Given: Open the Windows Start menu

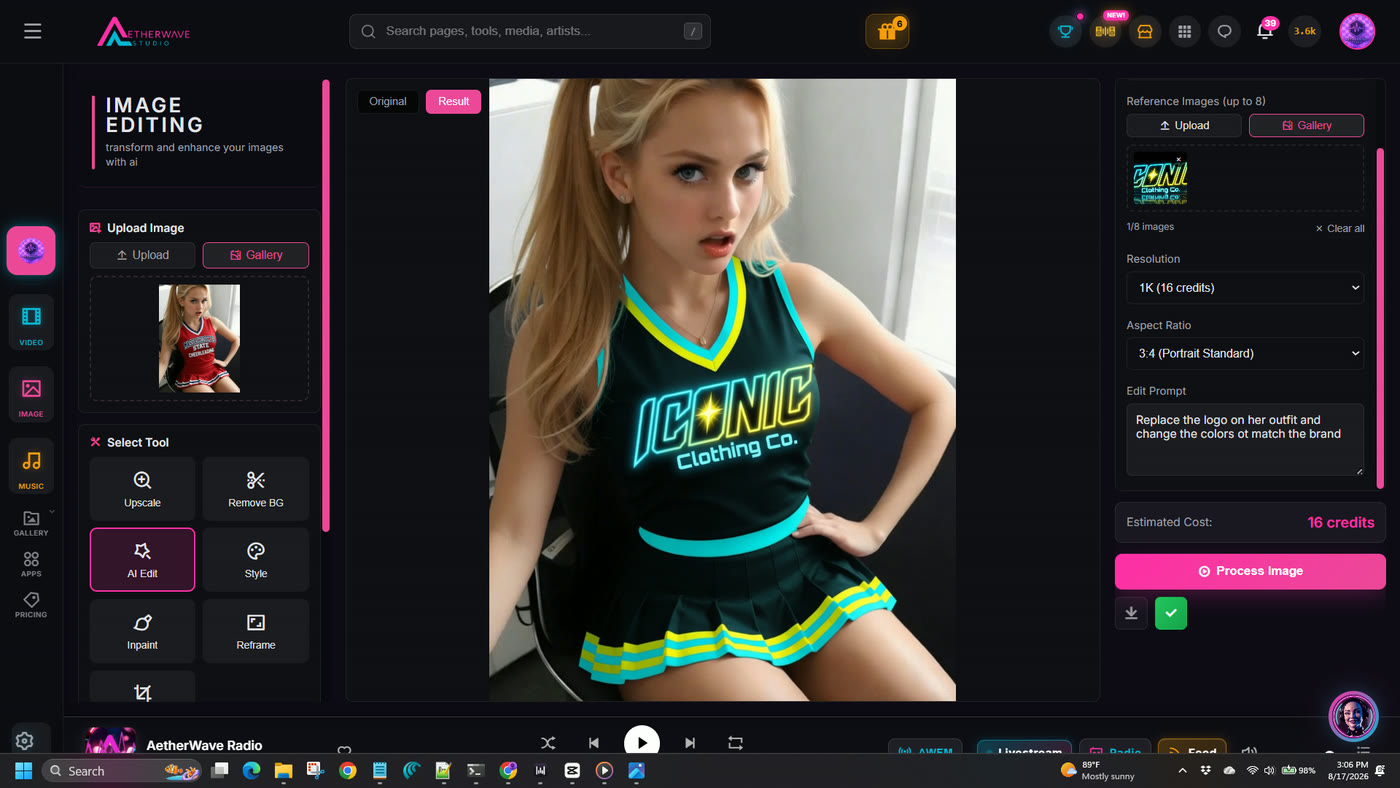Looking at the screenshot, I should pos(23,771).
